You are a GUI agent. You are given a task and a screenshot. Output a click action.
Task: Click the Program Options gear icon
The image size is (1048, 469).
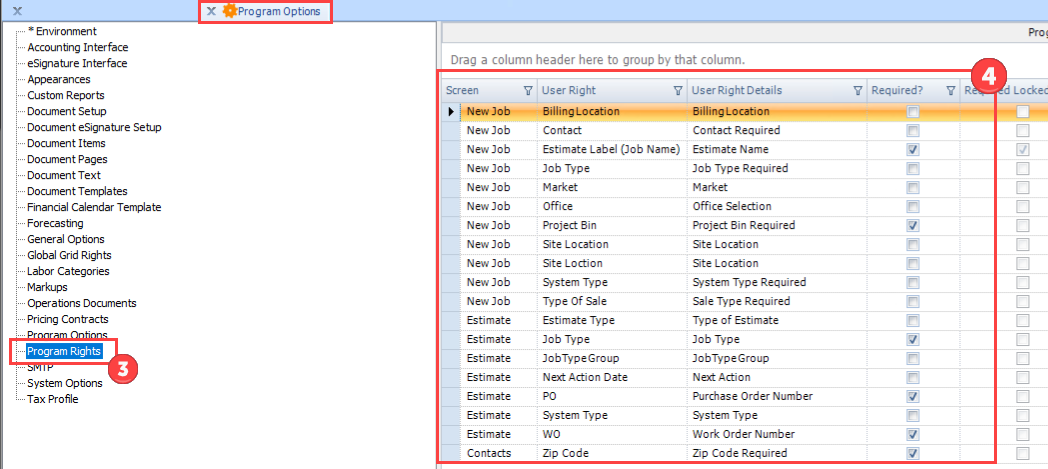(230, 11)
